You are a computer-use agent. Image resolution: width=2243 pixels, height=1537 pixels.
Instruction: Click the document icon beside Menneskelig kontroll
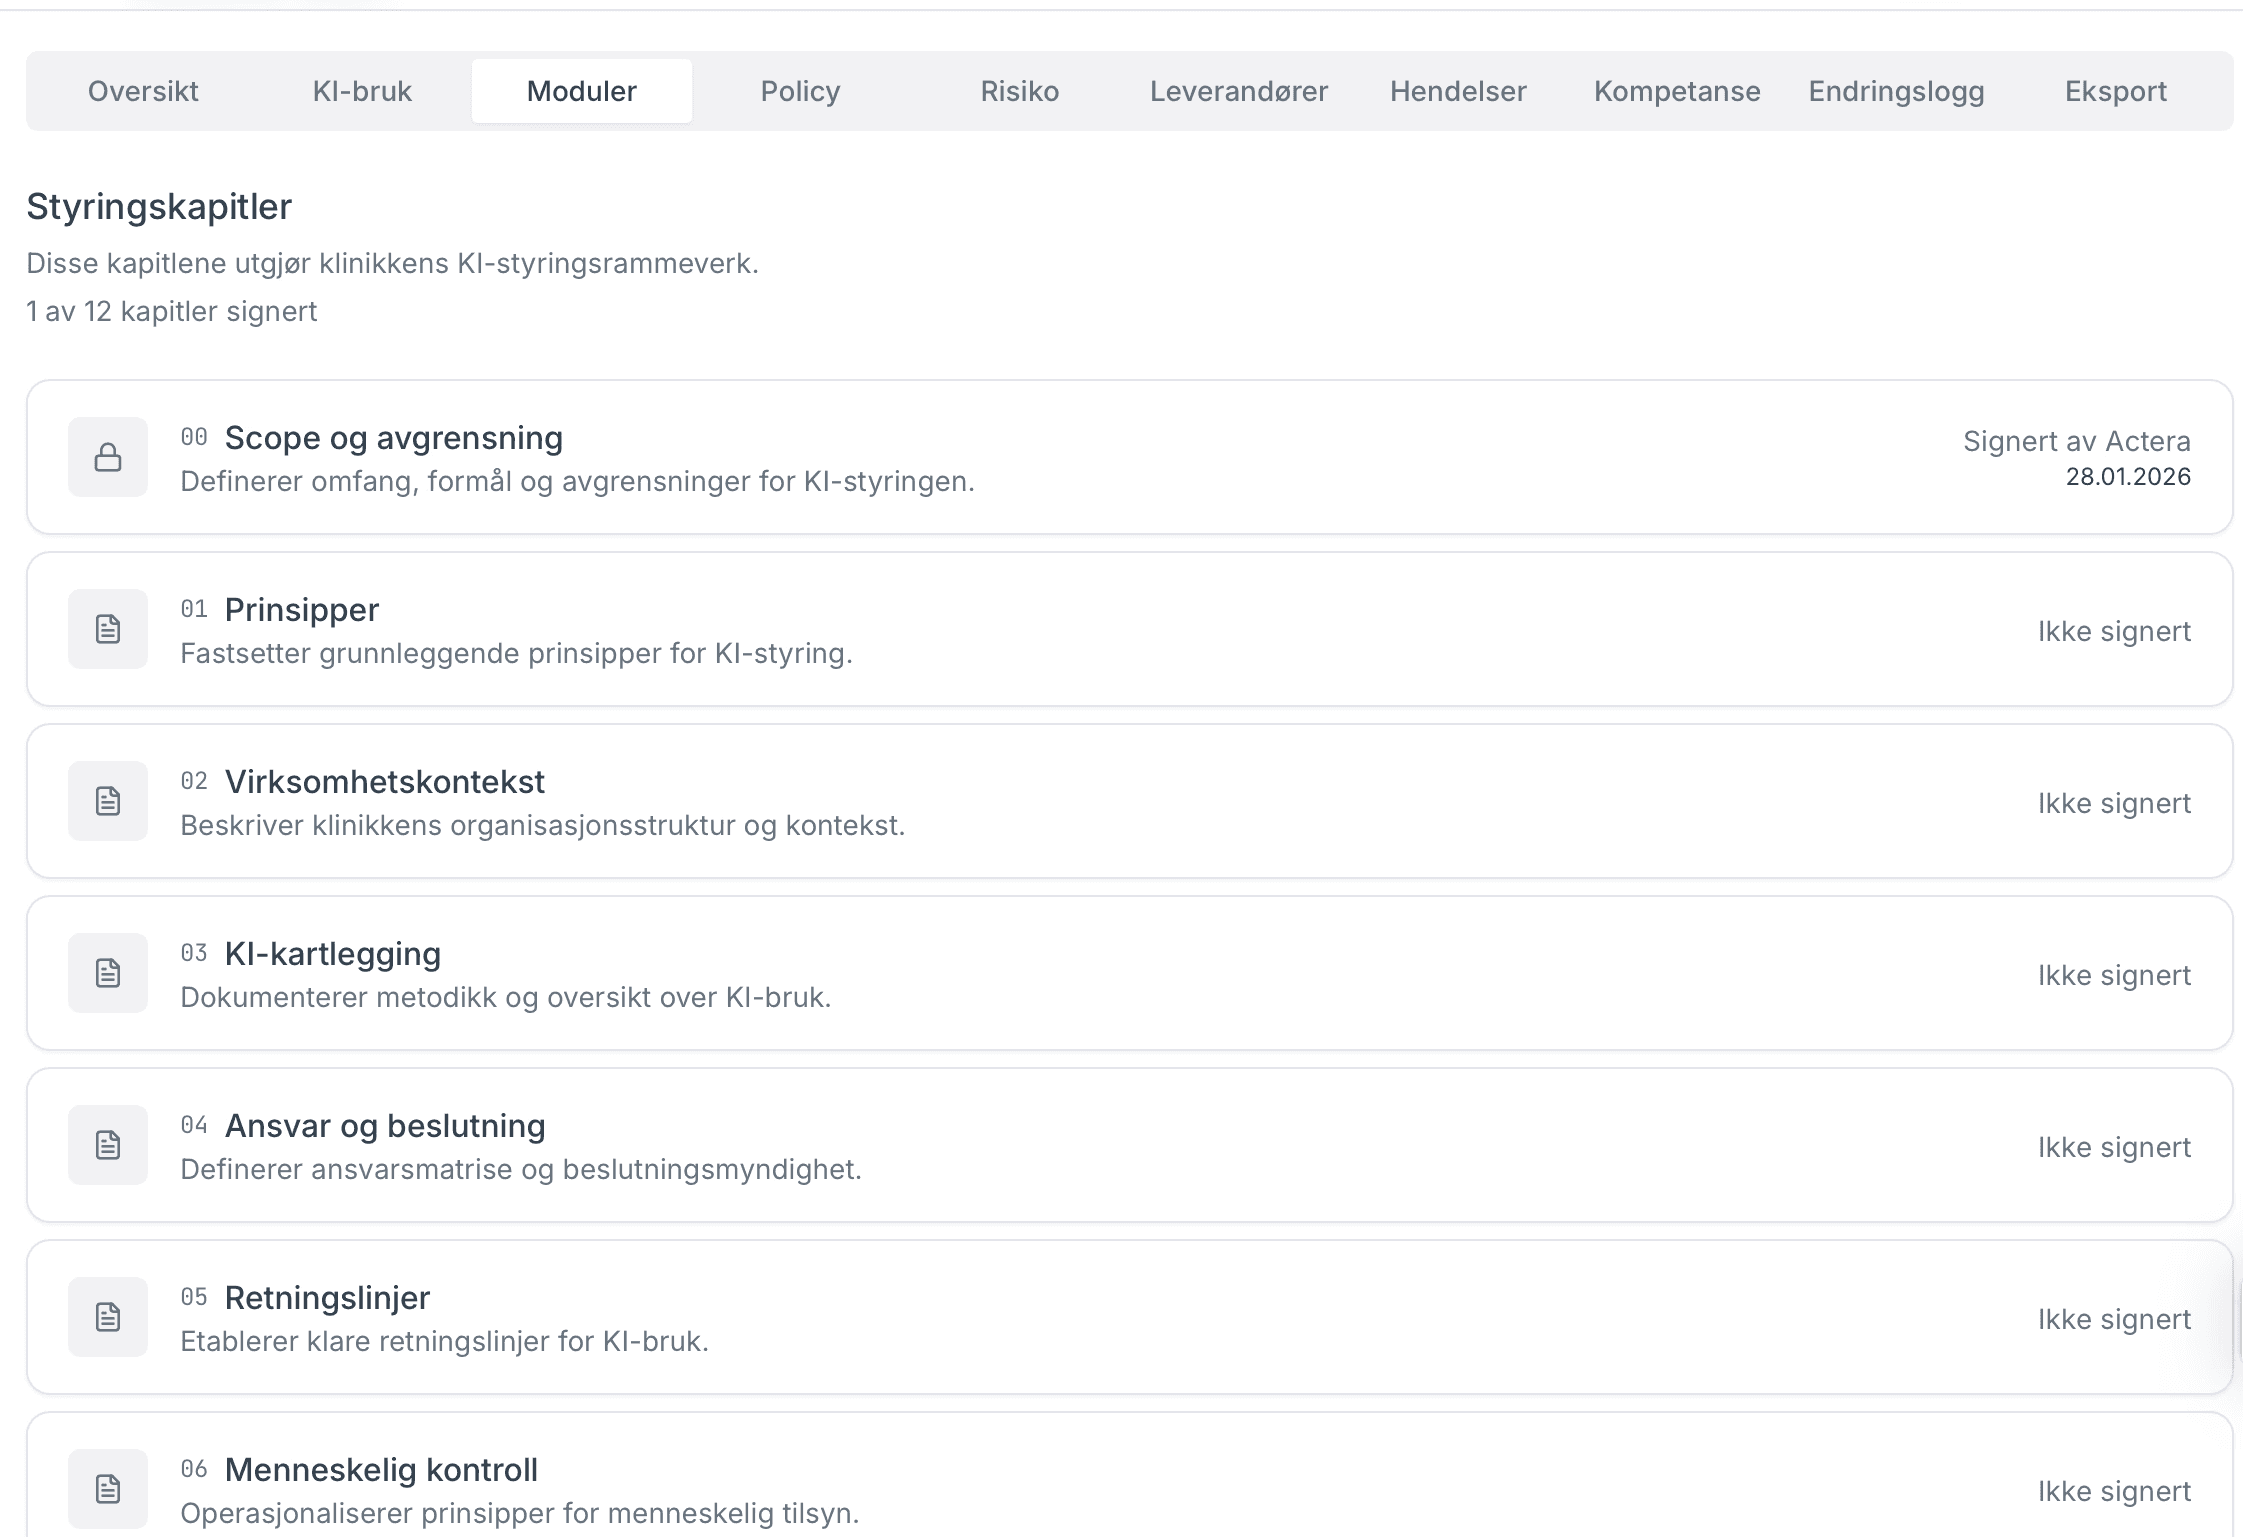(x=108, y=1489)
